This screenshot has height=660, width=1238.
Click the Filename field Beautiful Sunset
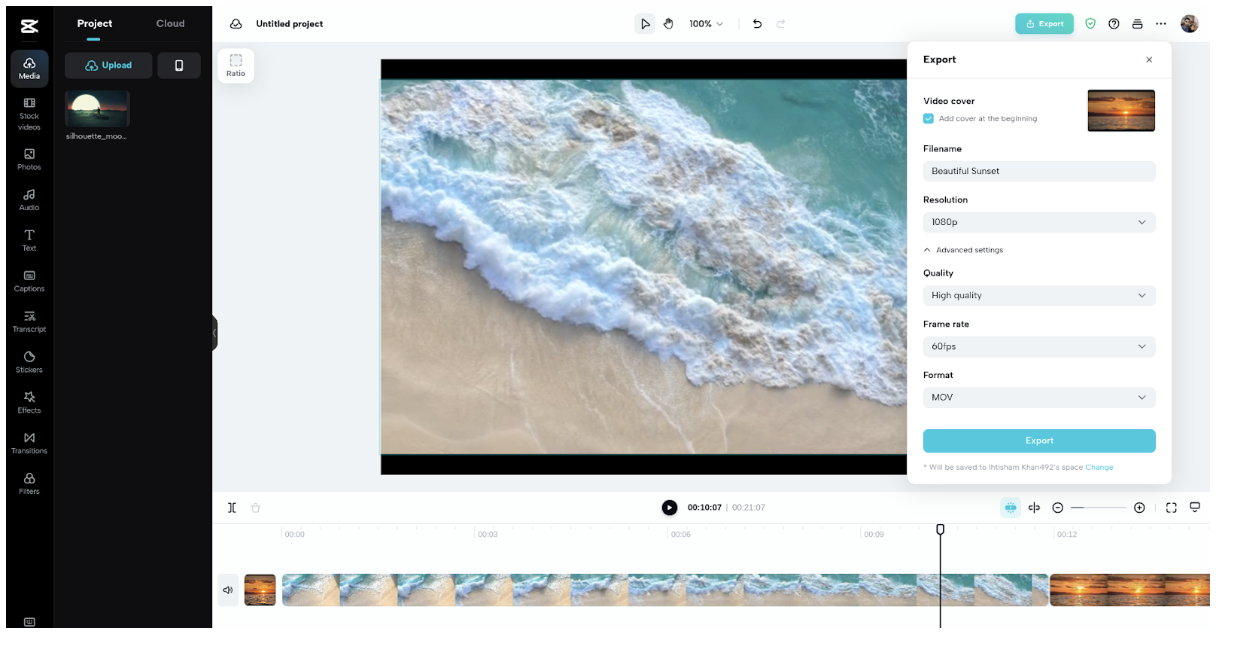(1039, 171)
